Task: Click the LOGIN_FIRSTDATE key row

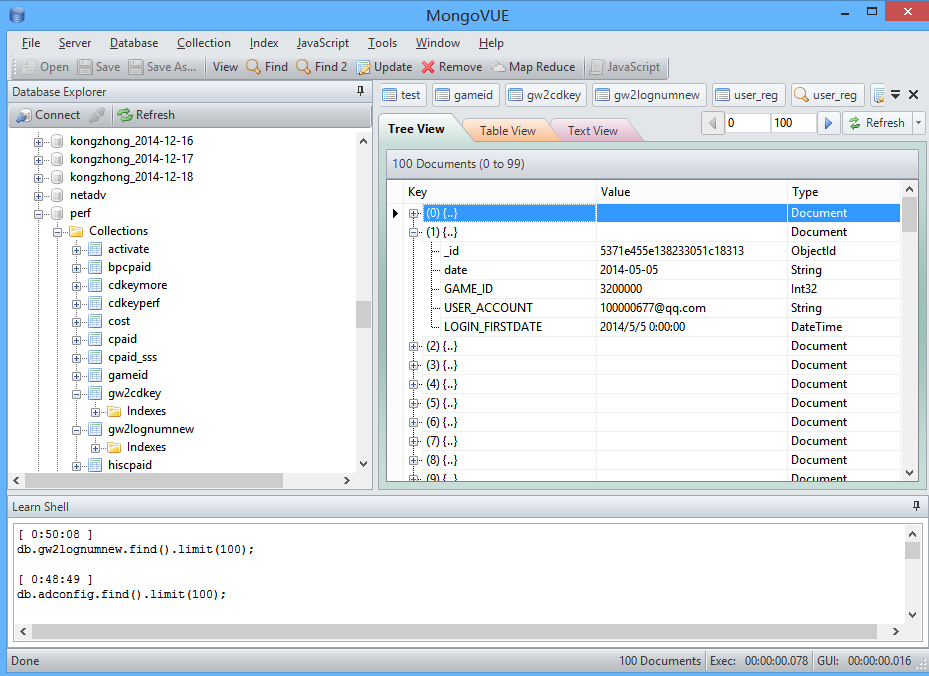Action: click(492, 327)
